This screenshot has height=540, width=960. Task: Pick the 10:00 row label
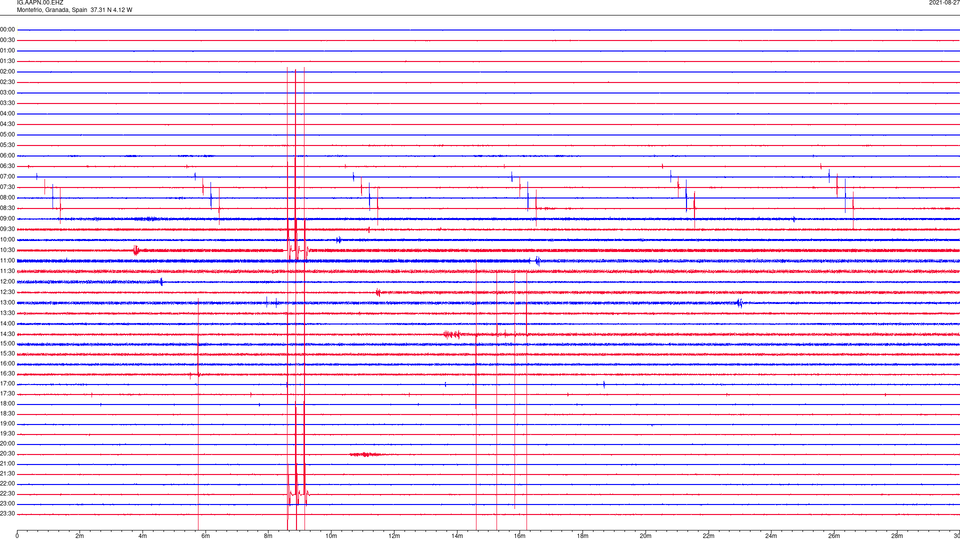[x=8, y=239]
